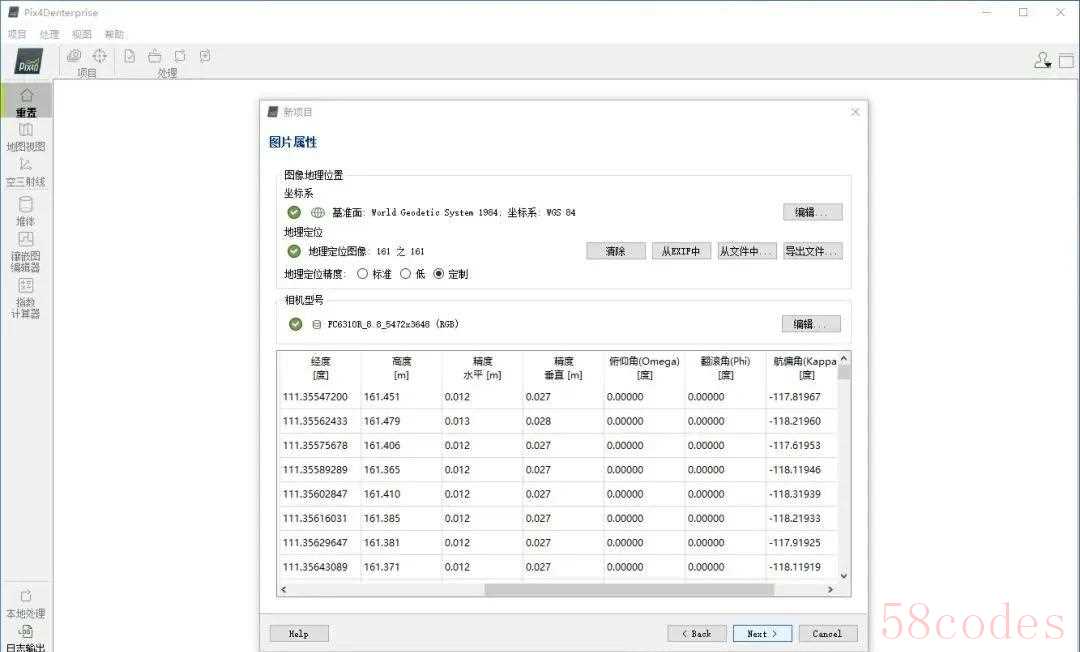Viewport: 1080px width, 652px height.
Task: Click the panel layout icon beside user account
Action: click(x=1066, y=61)
